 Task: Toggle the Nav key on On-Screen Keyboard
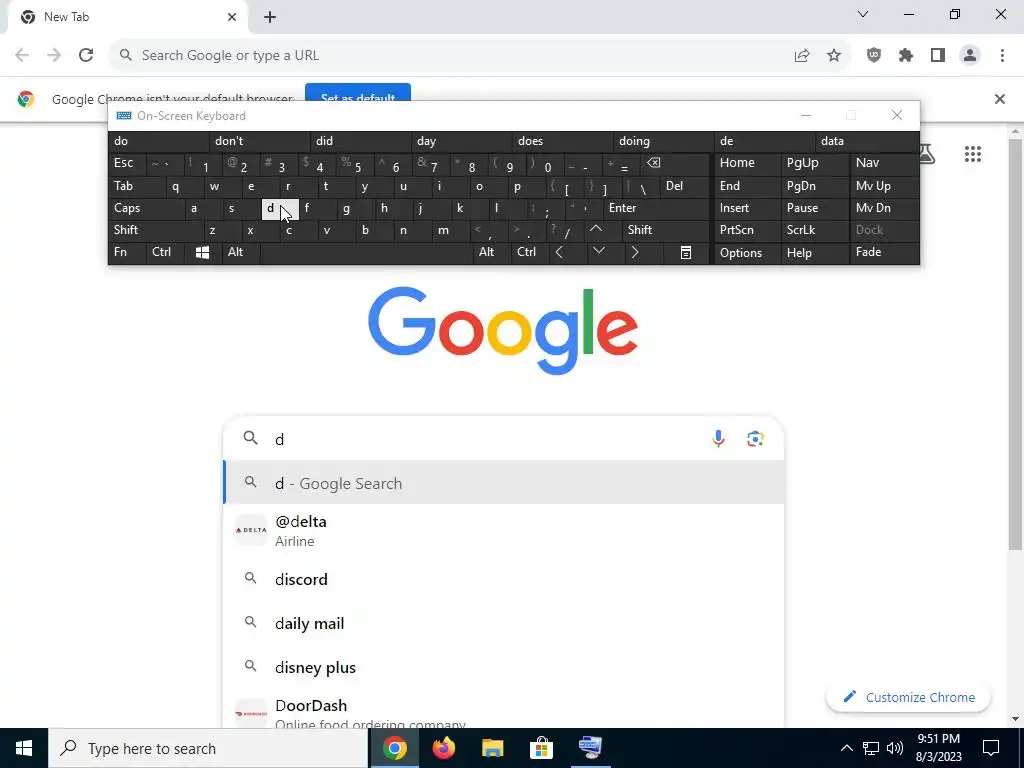click(884, 163)
